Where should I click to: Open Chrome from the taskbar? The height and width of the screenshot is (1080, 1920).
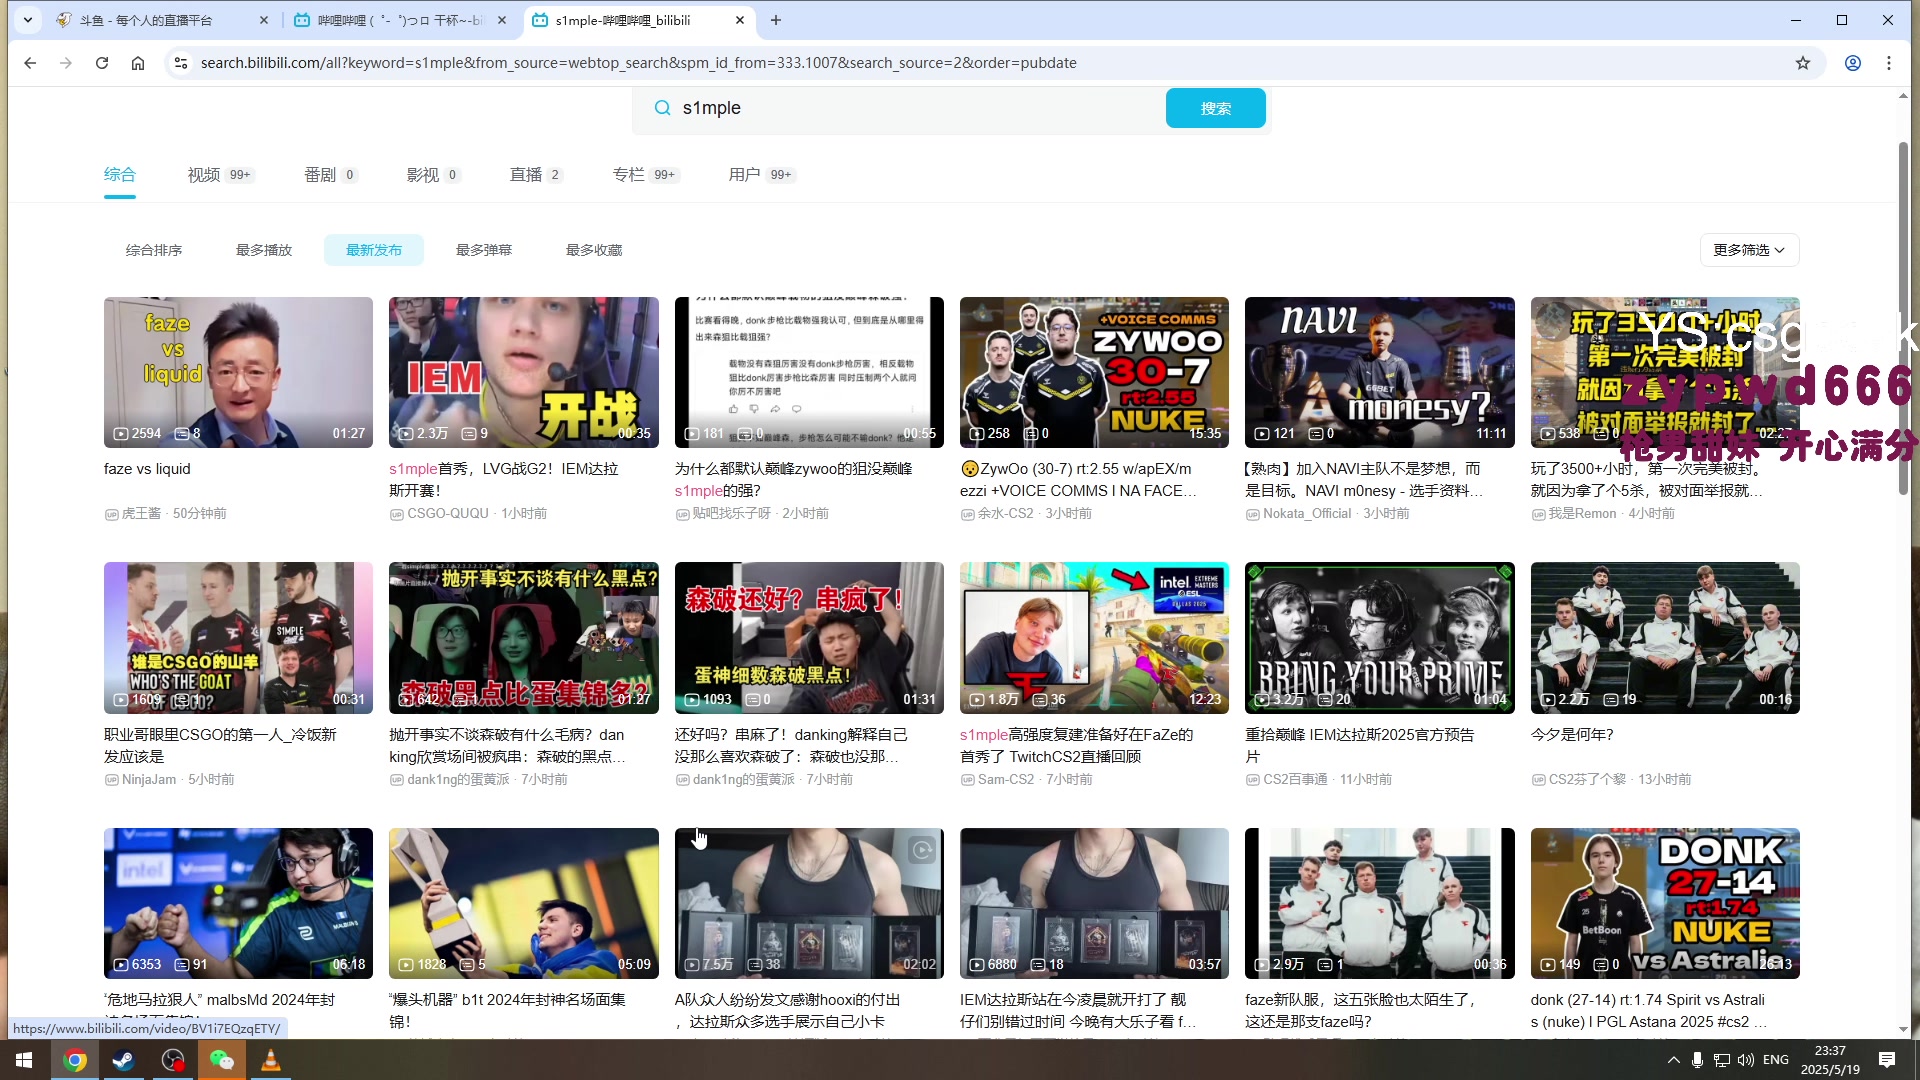pos(75,1060)
